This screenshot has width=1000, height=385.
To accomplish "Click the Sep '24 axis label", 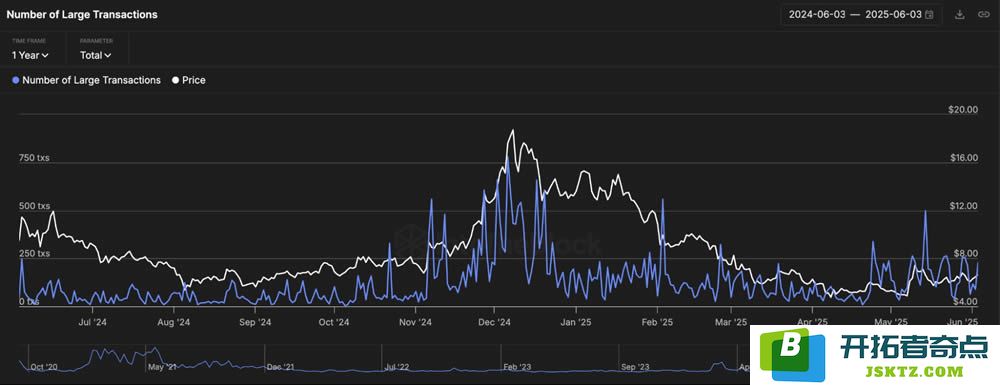I will (255, 323).
